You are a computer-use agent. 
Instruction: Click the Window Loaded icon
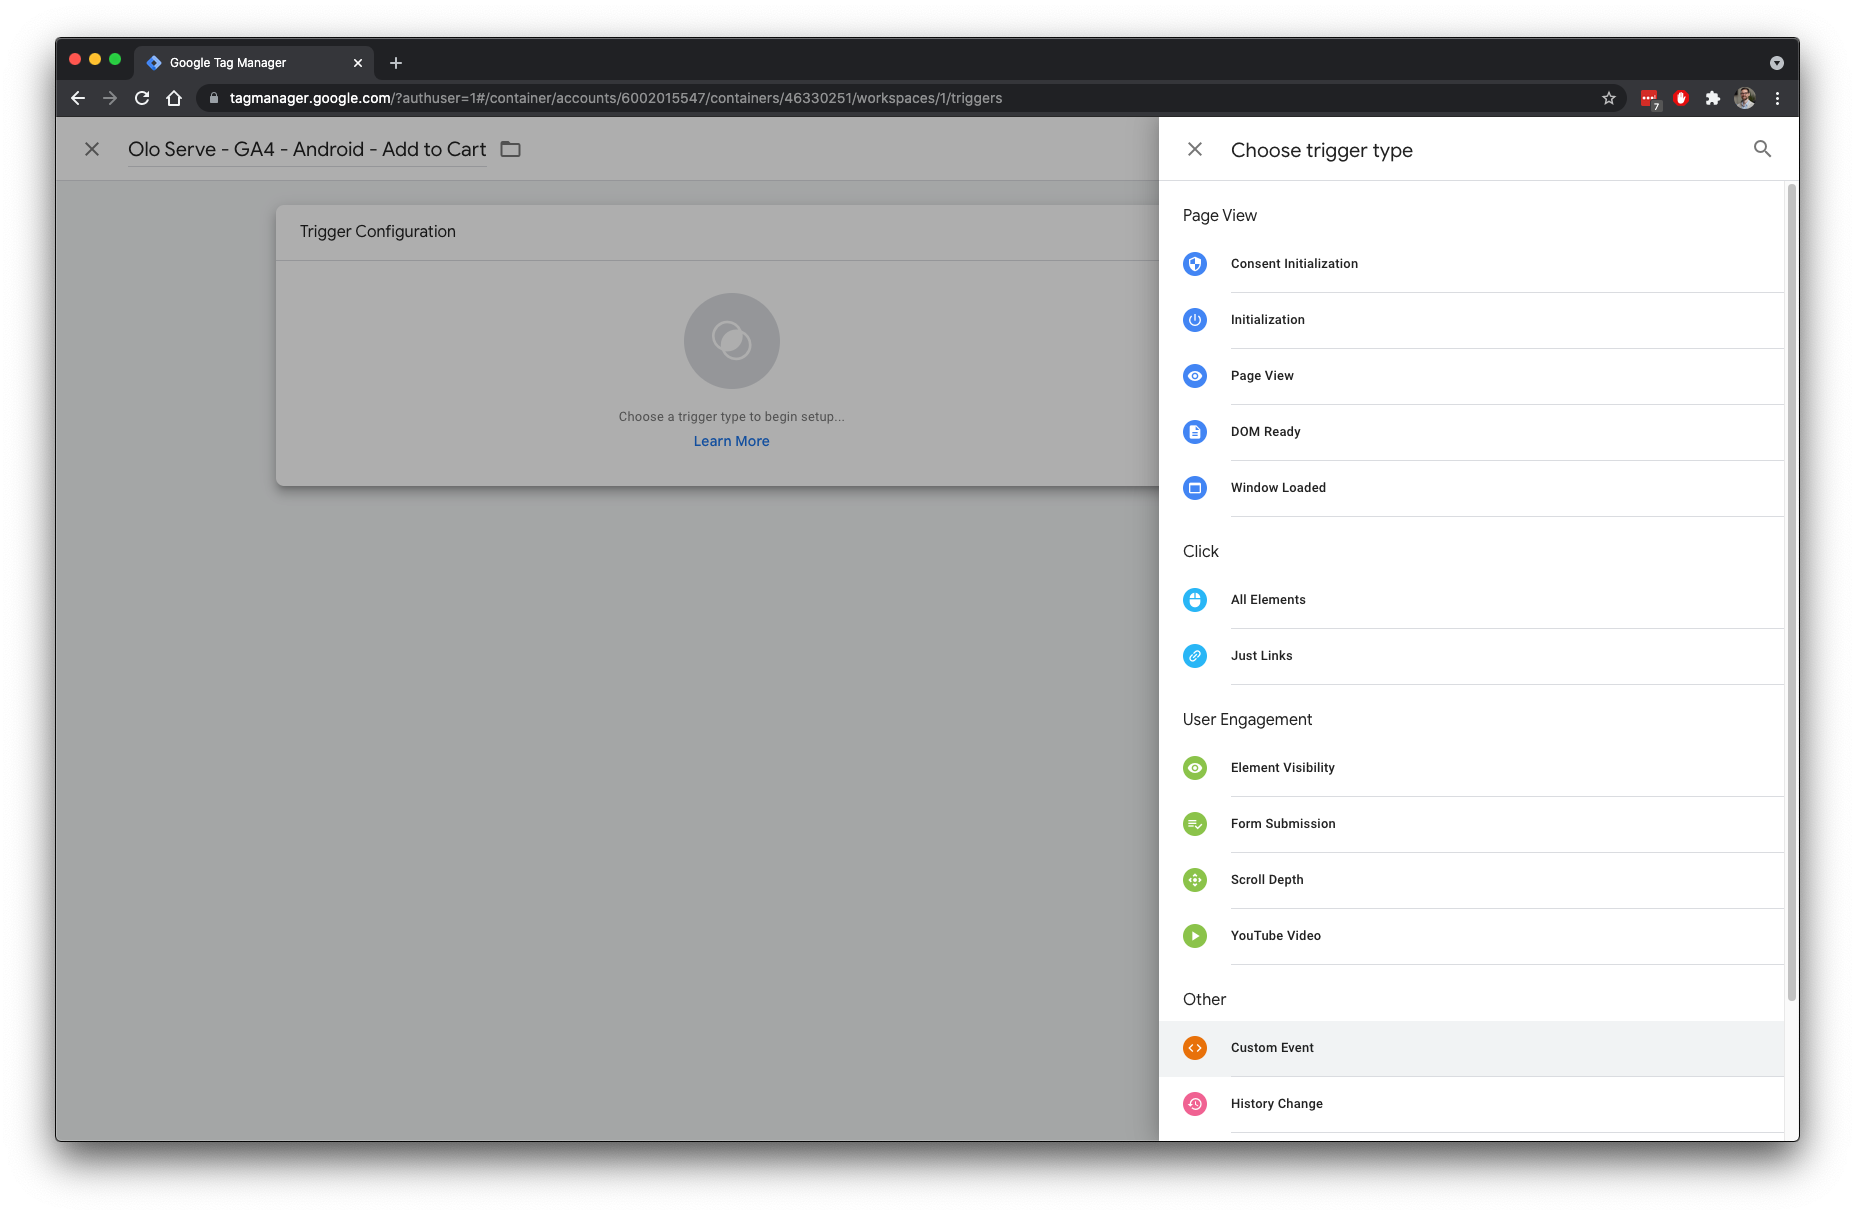1195,488
